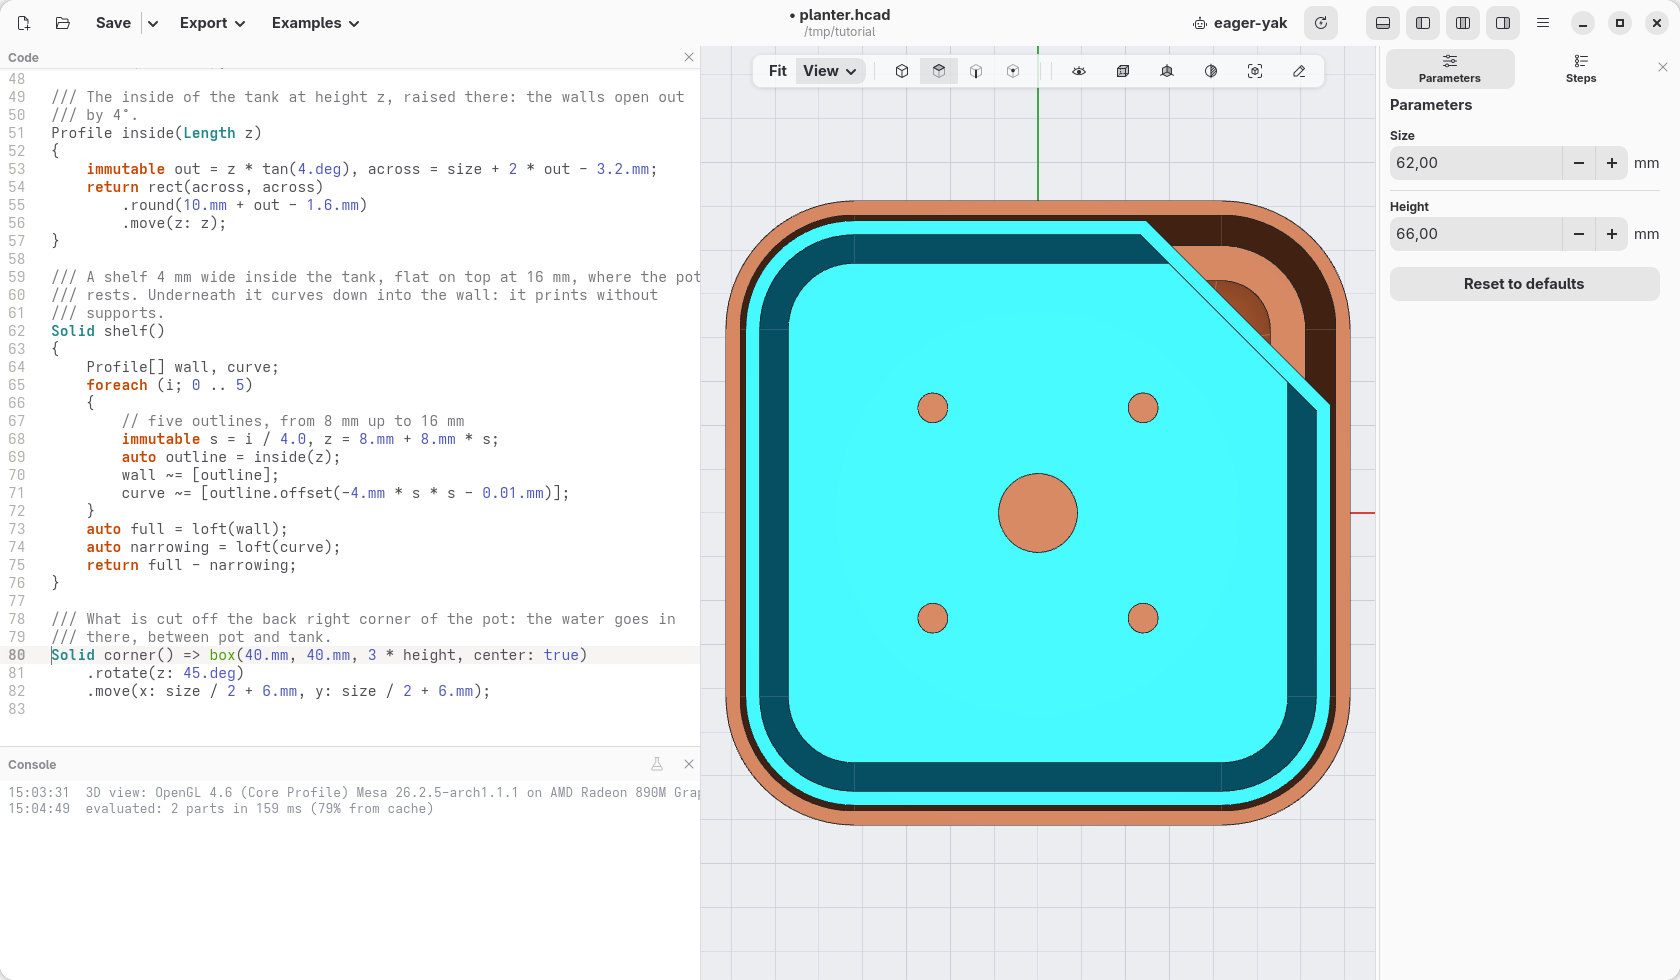1680x980 pixels.
Task: Toggle the center viewport panel layout
Action: (x=1463, y=23)
